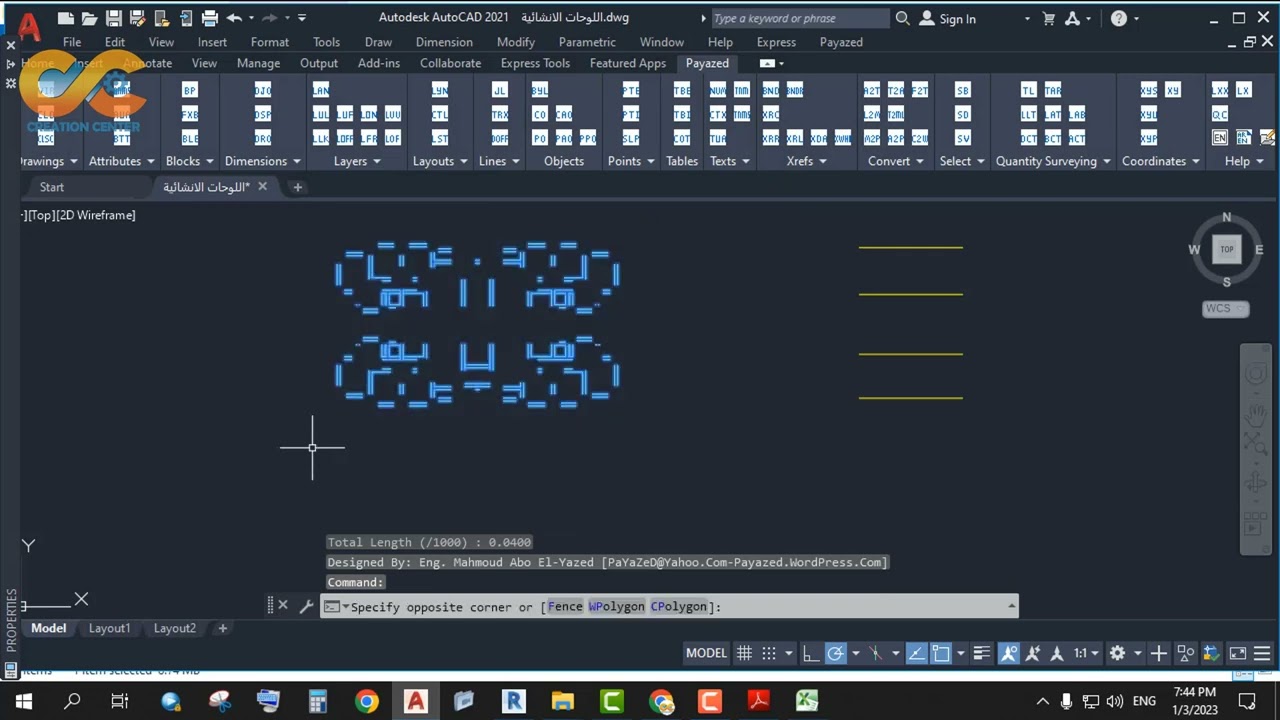Click the QC help panel icon

1220,114
